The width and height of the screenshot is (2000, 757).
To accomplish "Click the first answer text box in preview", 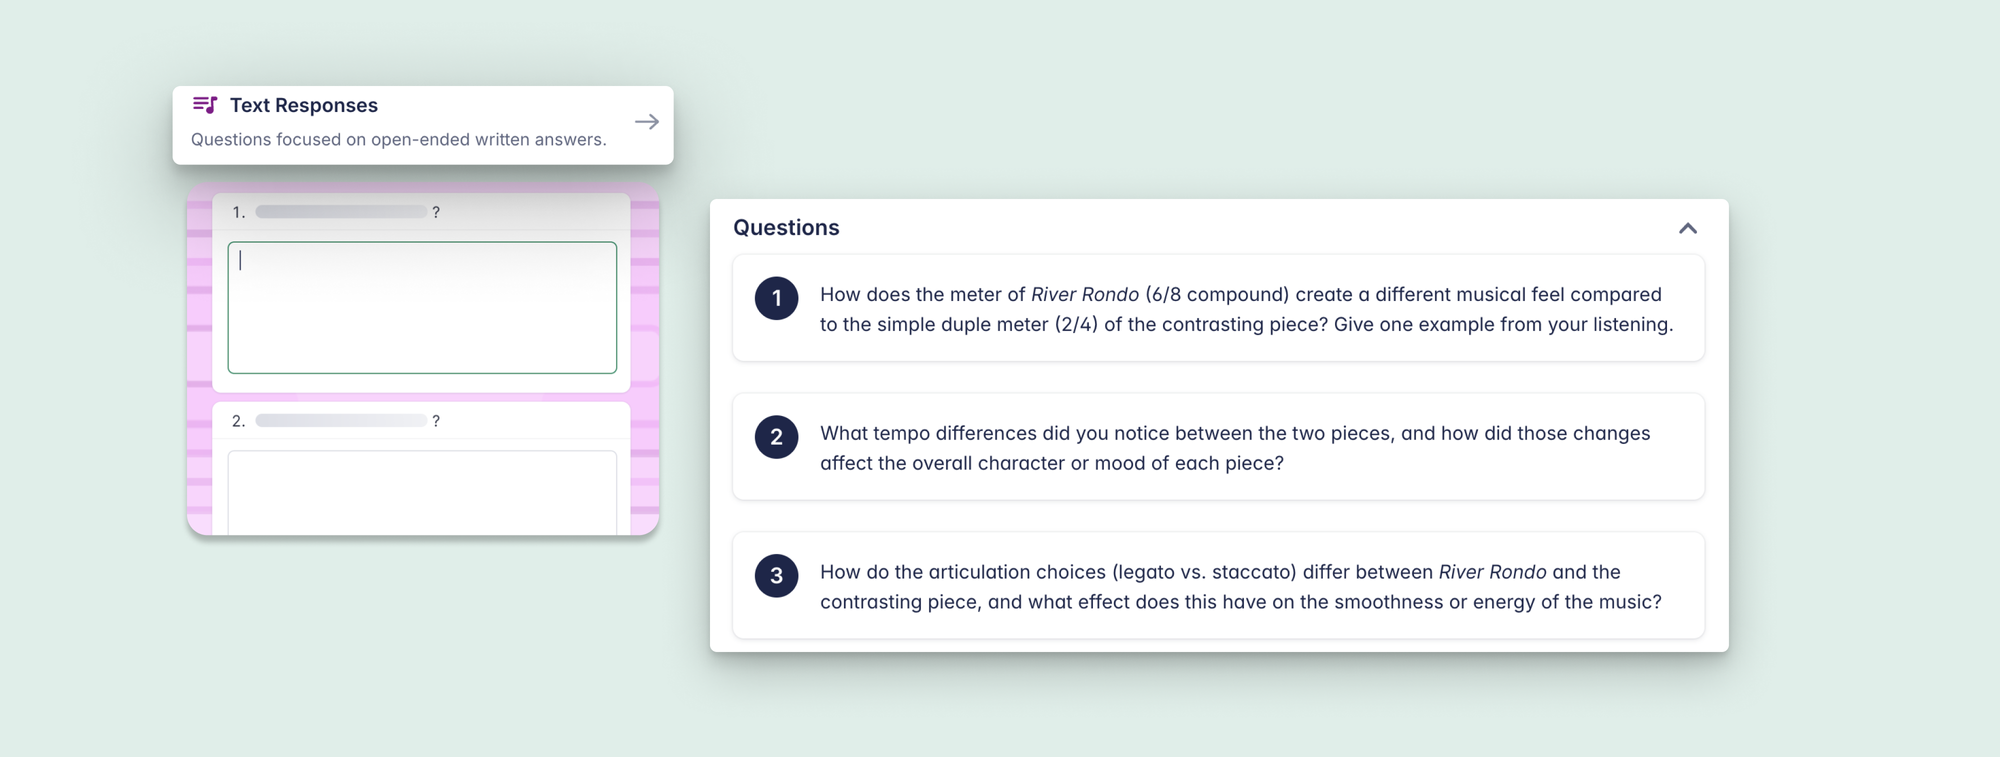I will [422, 308].
